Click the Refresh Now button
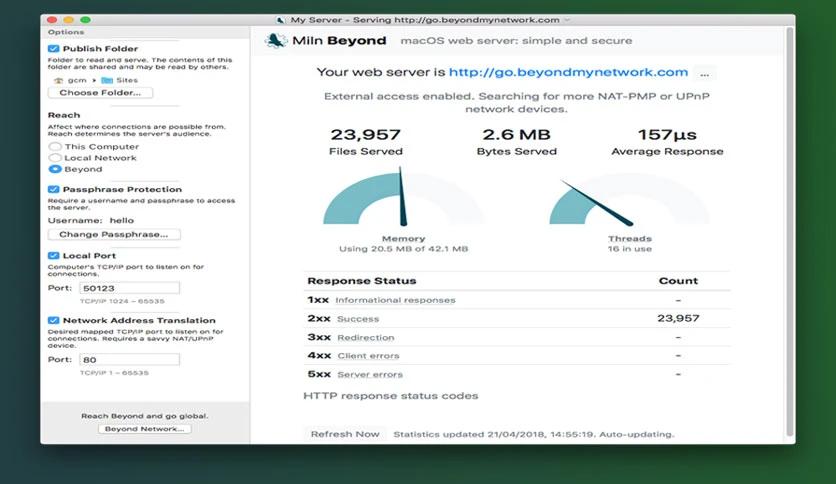836x484 pixels. [345, 434]
